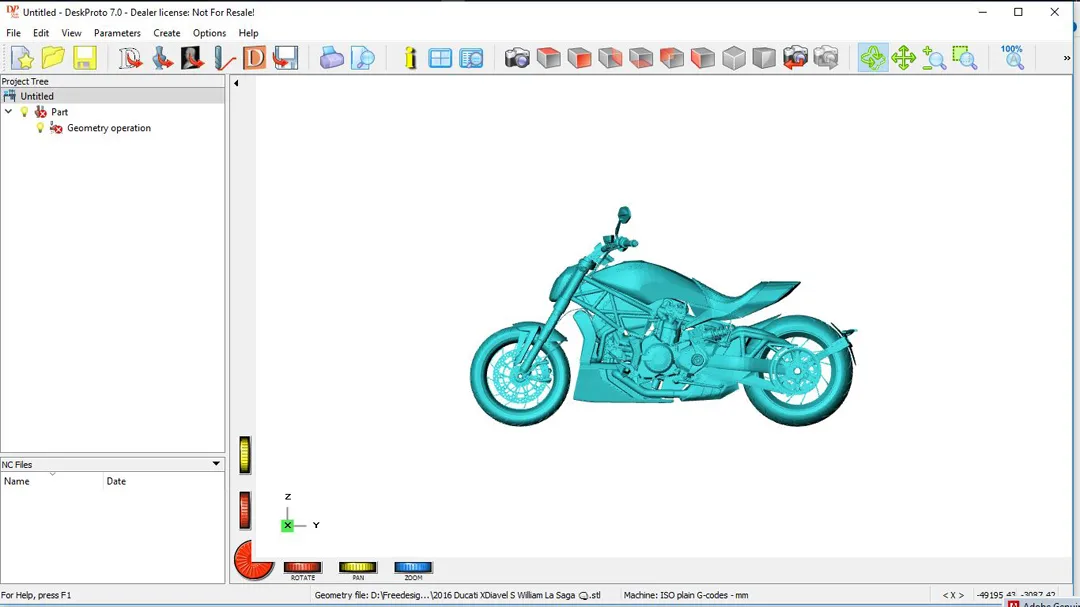Screen dimensions: 1080x607
Task: Collapse the Part tree node
Action: (8, 112)
